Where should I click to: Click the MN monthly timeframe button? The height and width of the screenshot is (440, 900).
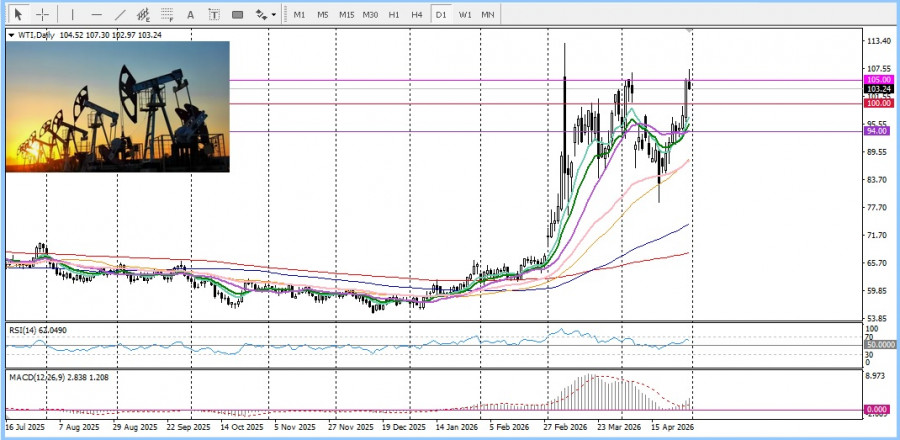488,15
